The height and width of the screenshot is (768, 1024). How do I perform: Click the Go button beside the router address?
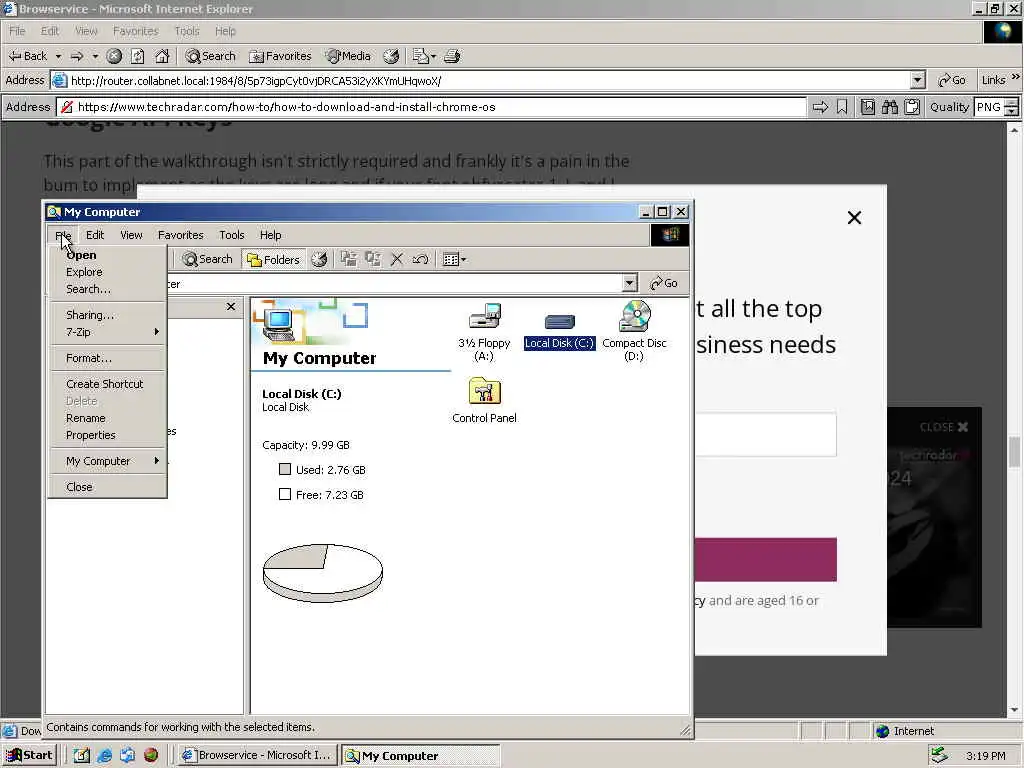[x=952, y=80]
